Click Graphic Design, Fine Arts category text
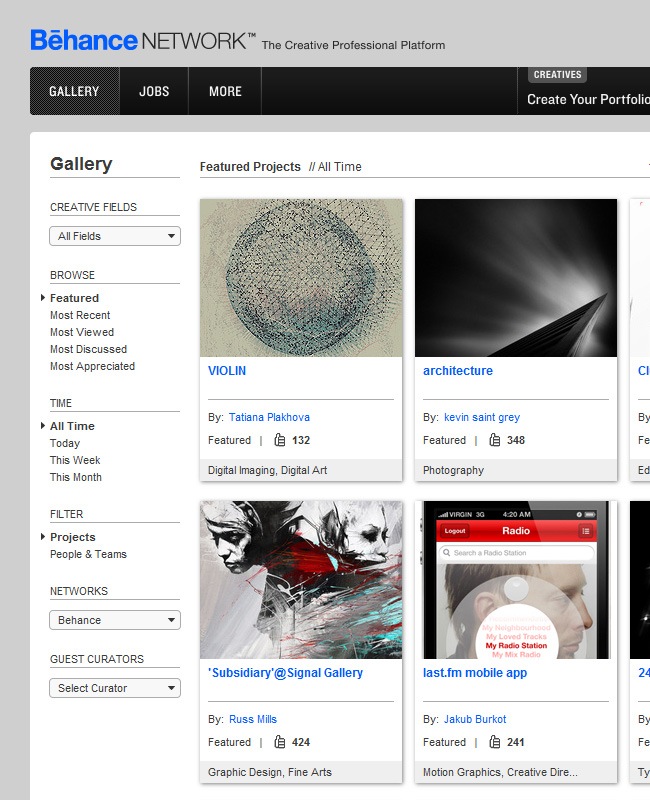 269,772
